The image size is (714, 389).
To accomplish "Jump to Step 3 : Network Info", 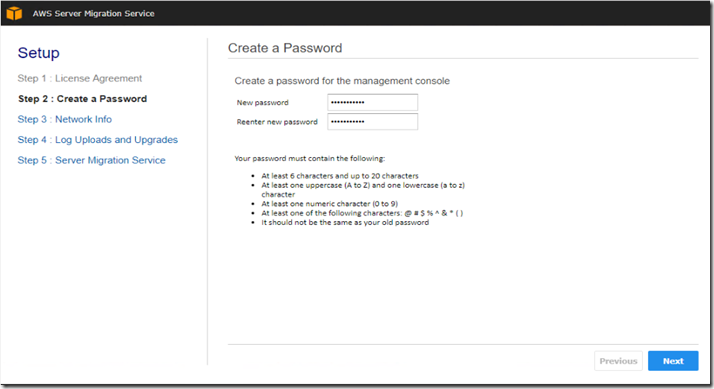I will coord(65,119).
